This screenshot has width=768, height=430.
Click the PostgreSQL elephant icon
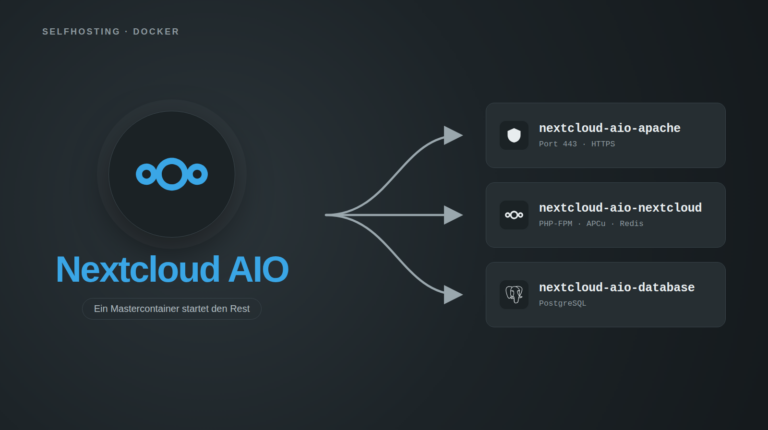click(x=514, y=294)
